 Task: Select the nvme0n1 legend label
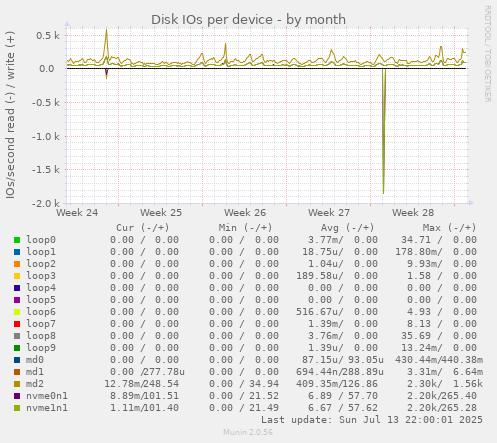pyautogui.click(x=47, y=396)
